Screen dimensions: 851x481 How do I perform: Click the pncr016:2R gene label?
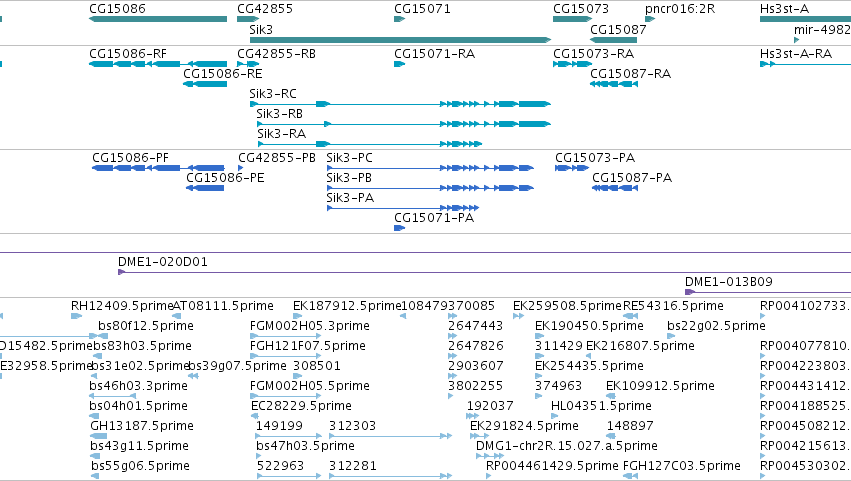(680, 9)
